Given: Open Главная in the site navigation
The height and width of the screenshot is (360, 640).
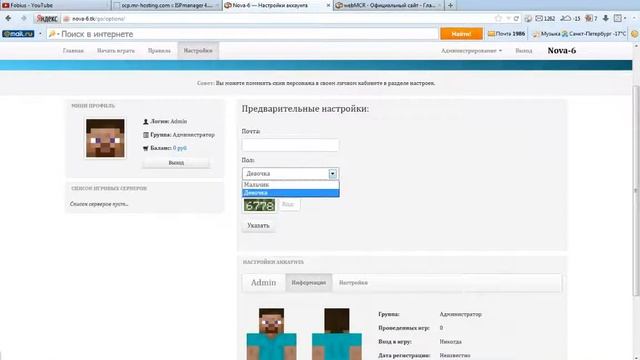Looking at the screenshot, I should 73,51.
